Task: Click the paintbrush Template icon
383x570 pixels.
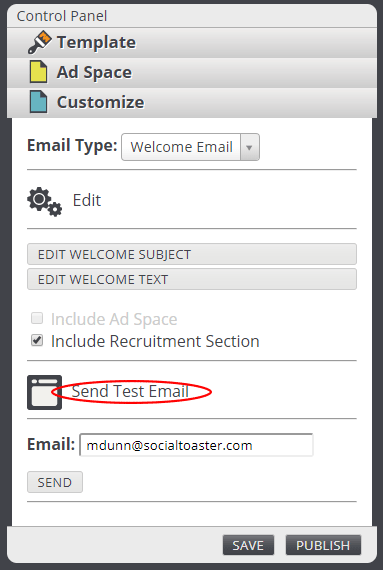Action: (40, 42)
